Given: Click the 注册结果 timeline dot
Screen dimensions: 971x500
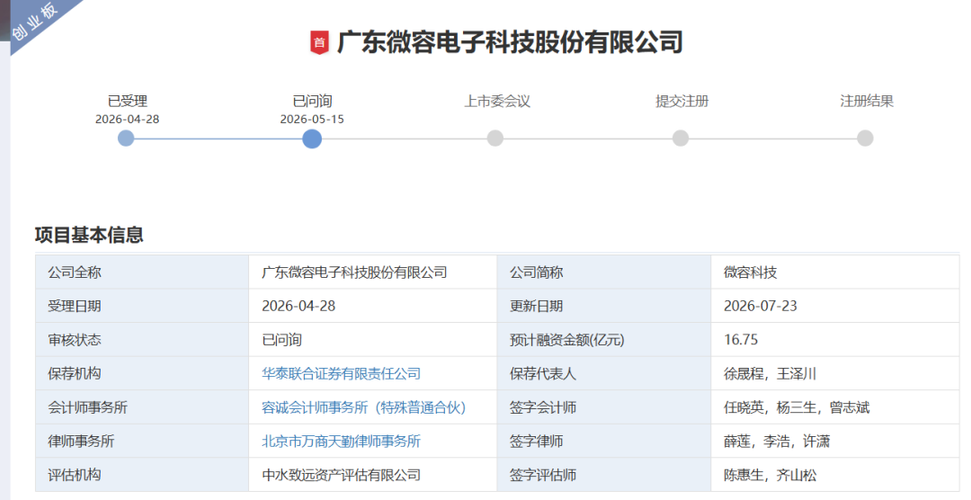Looking at the screenshot, I should click(x=865, y=138).
